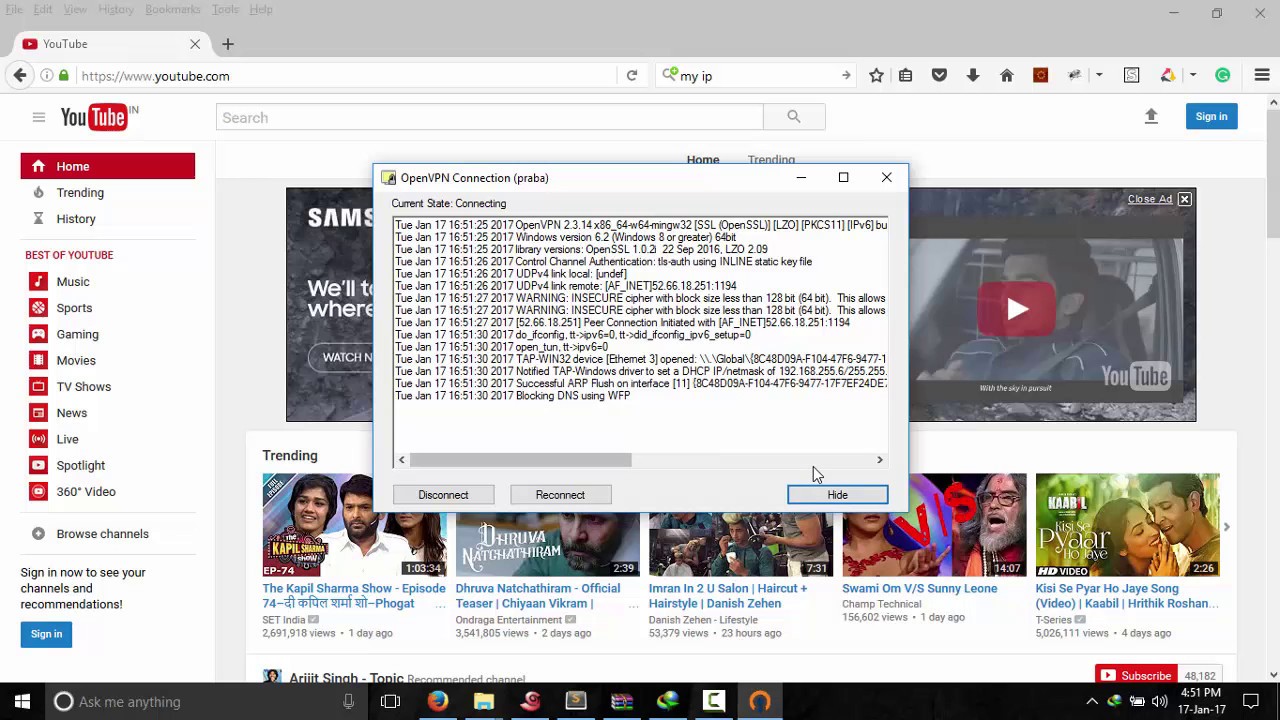Reload the page with refresh icon

click(x=632, y=76)
